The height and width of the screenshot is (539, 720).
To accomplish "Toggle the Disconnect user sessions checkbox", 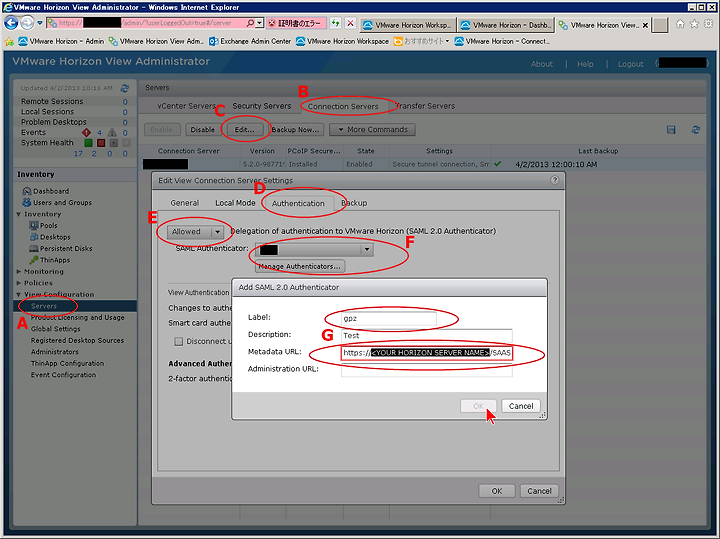I will tap(179, 341).
